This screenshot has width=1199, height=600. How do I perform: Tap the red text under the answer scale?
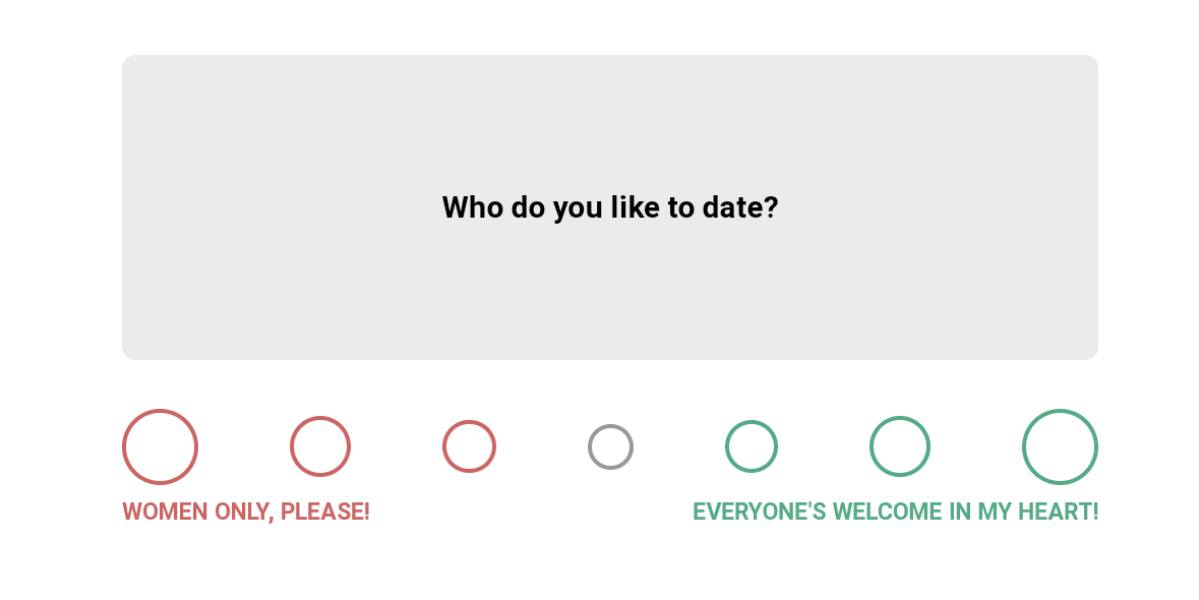tap(246, 512)
